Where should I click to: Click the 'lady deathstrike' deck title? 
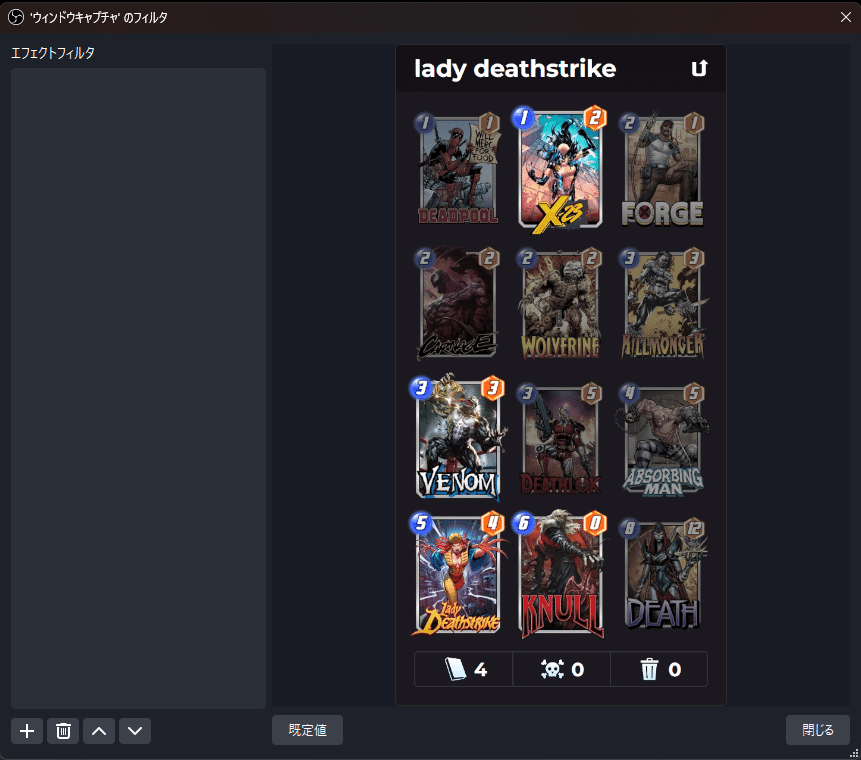click(x=515, y=69)
